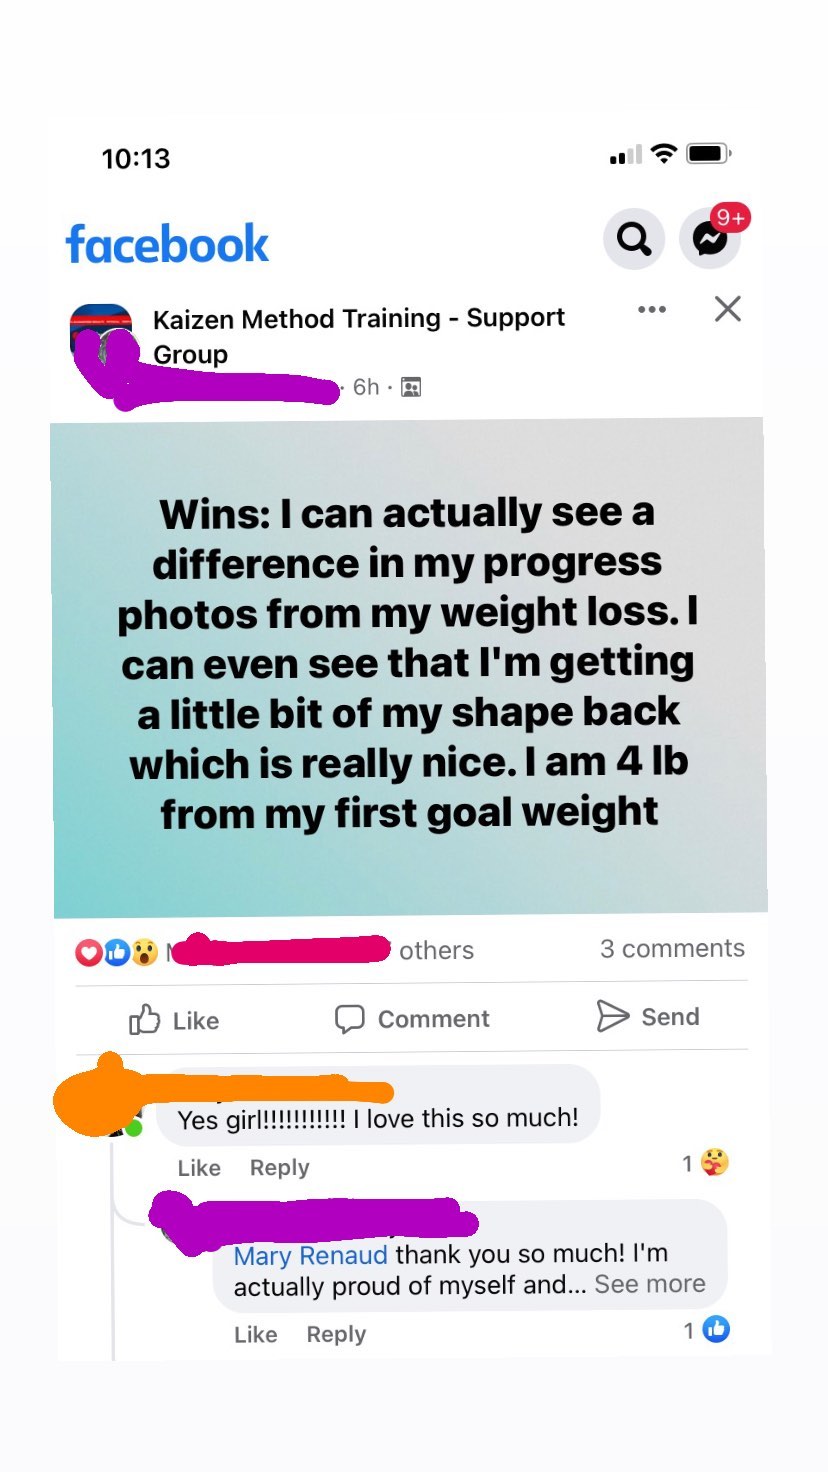The image size is (828, 1472).
Task: Open Kaizen Method Training - Support Group title
Action: click(358, 336)
